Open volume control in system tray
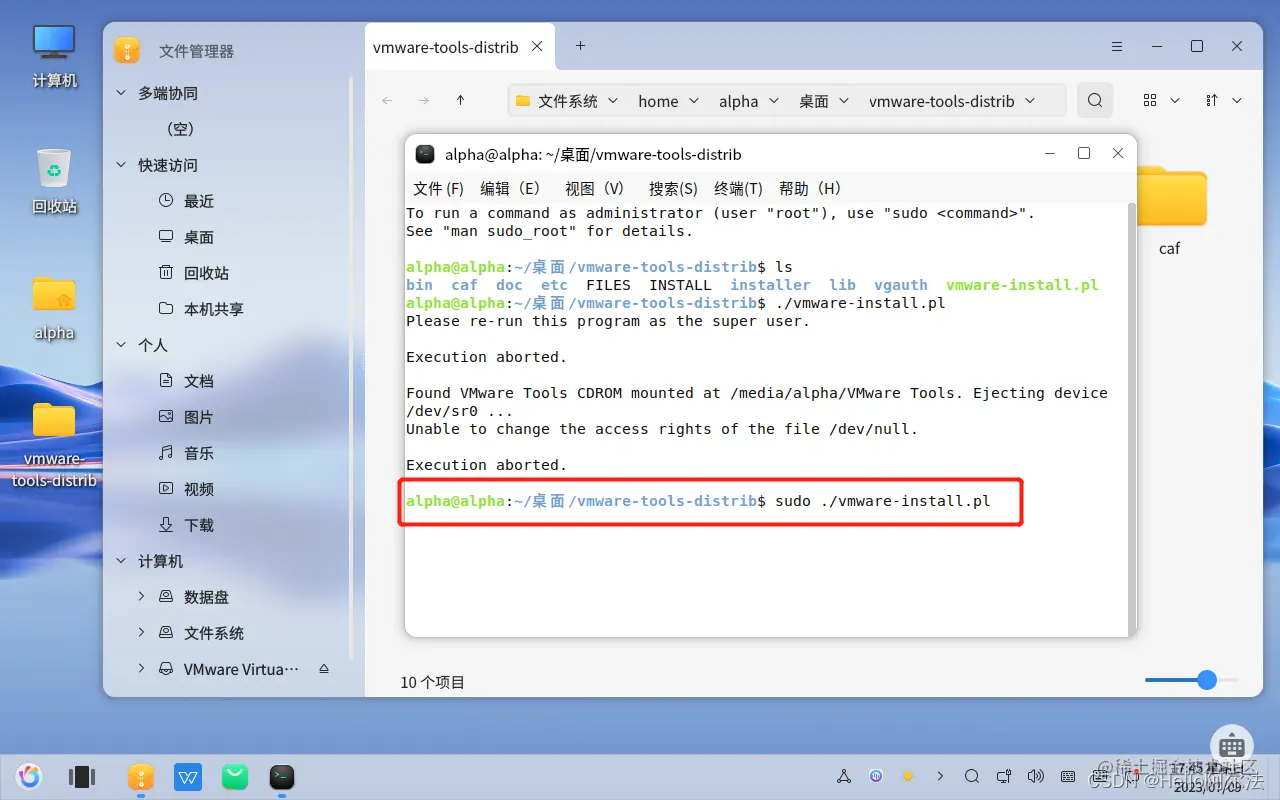The width and height of the screenshot is (1280, 800). coord(1036,776)
